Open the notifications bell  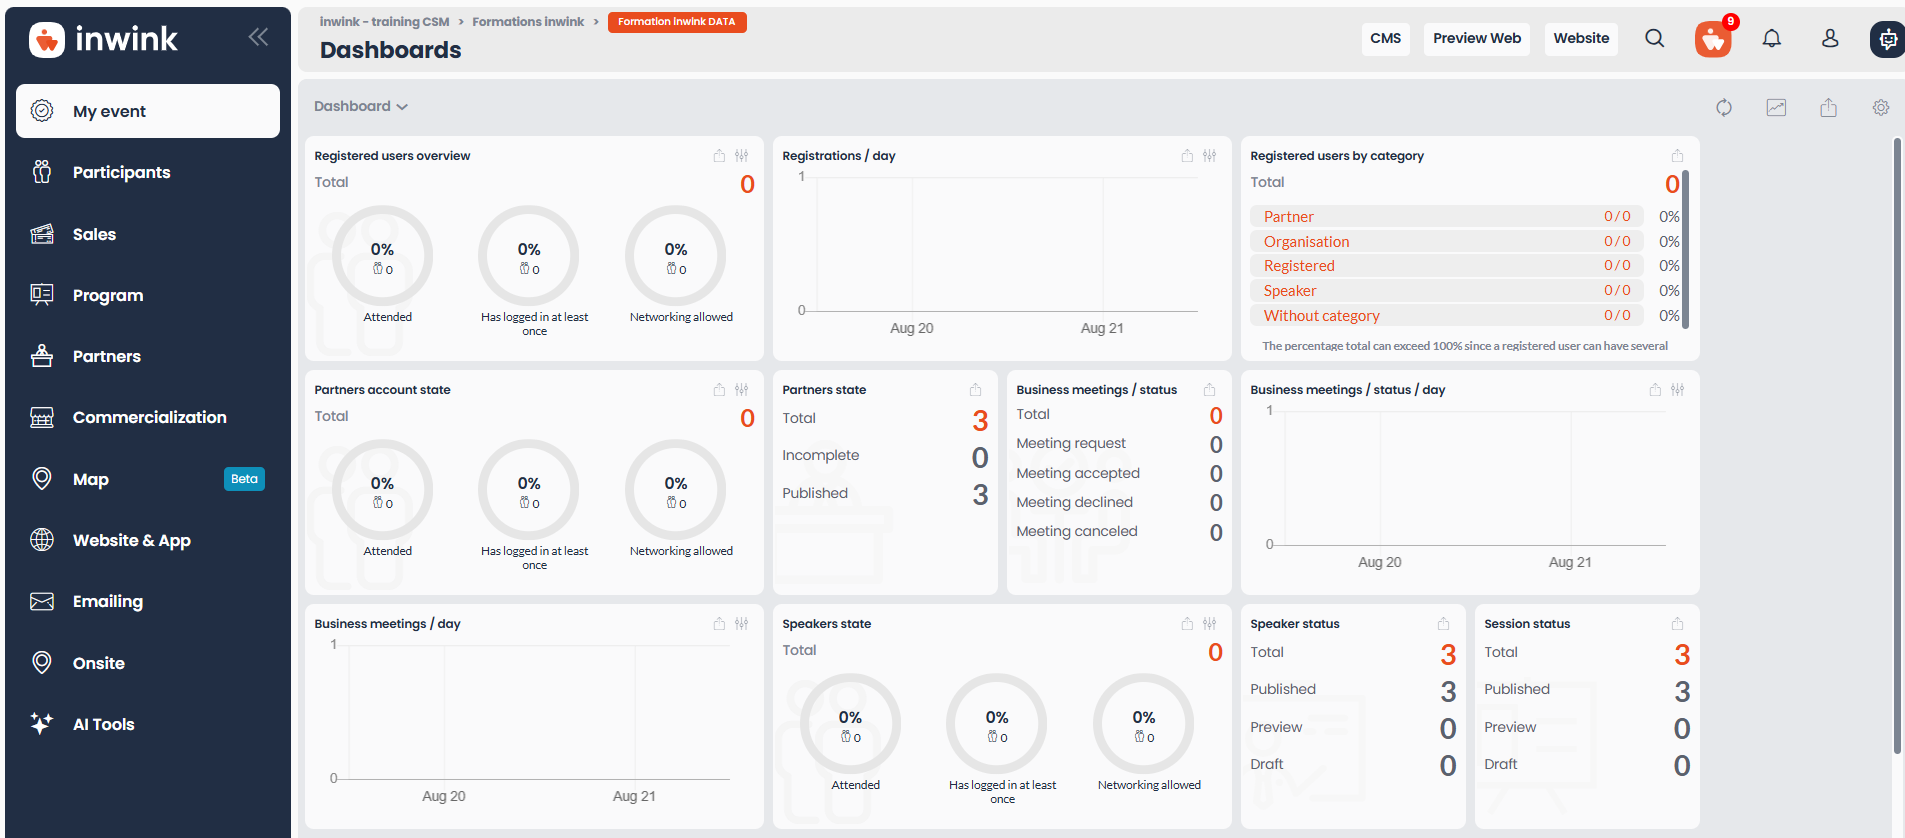1772,38
